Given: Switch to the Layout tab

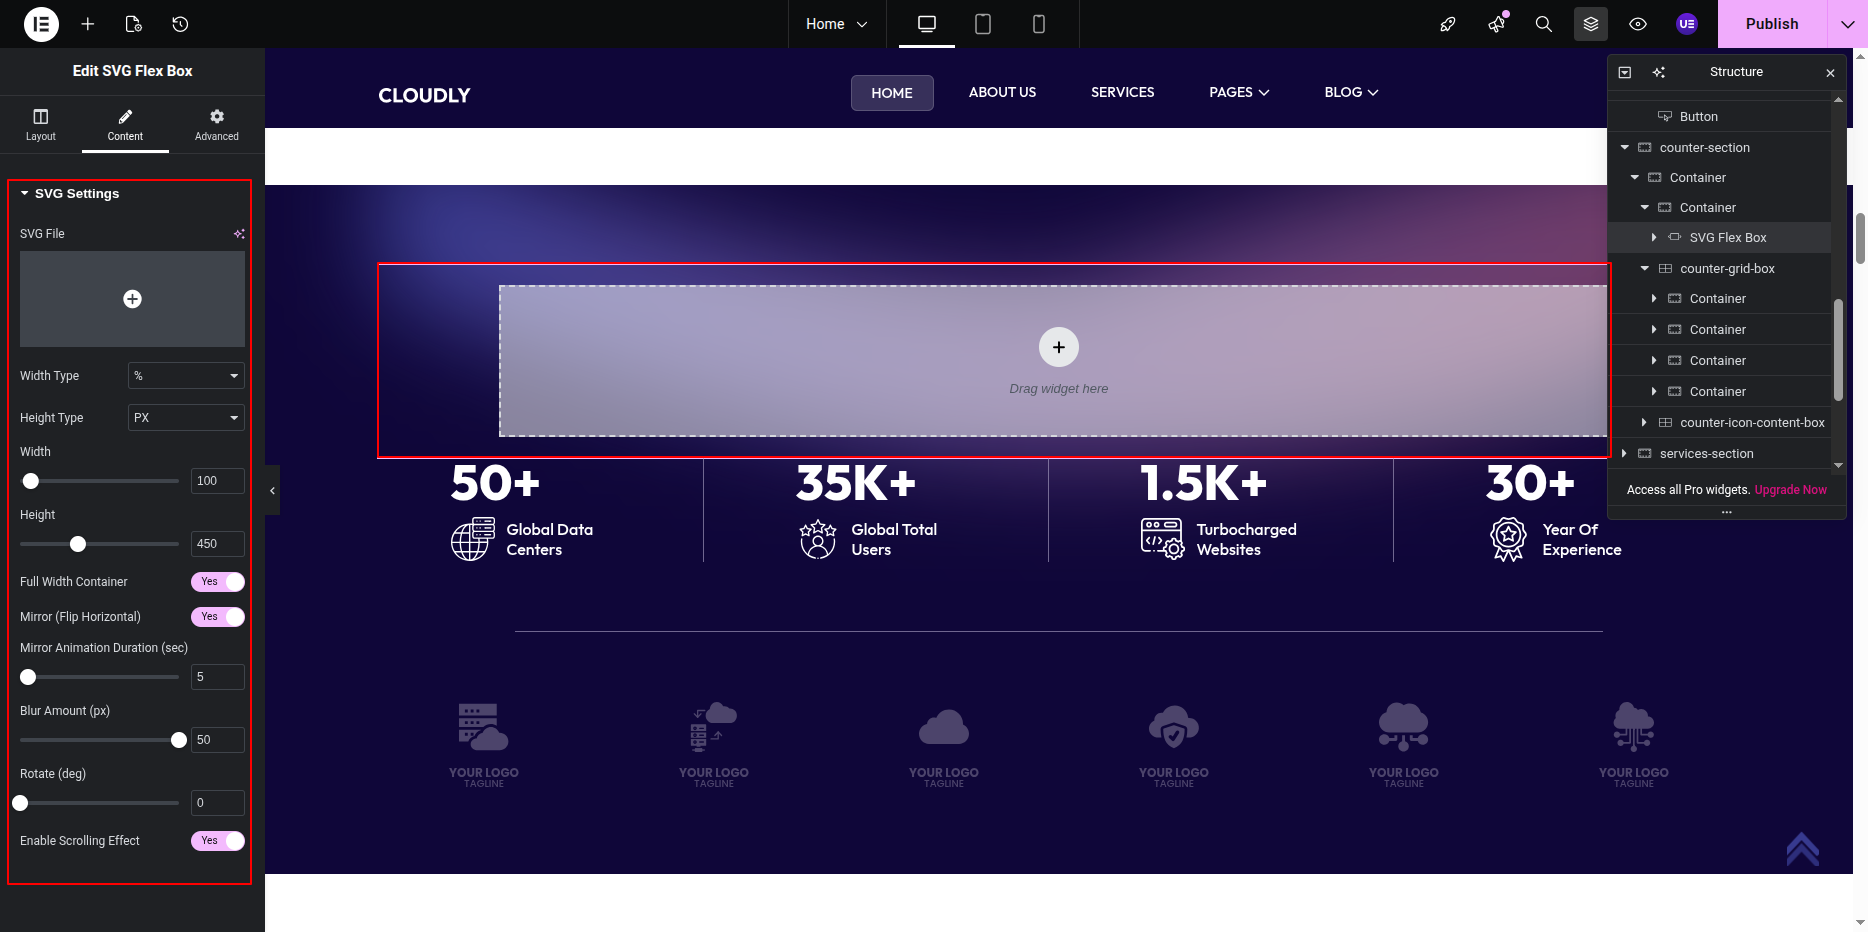Looking at the screenshot, I should coord(41,125).
